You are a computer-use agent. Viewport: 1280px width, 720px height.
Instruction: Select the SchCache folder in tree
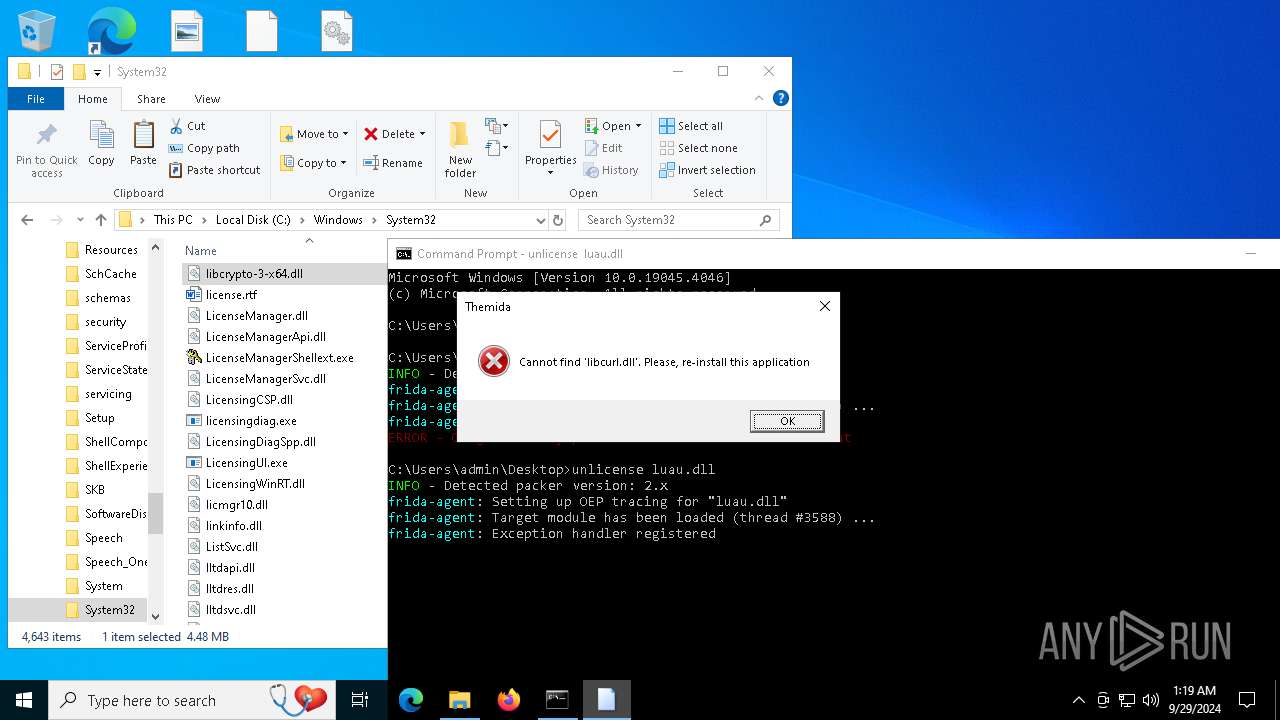coord(110,274)
